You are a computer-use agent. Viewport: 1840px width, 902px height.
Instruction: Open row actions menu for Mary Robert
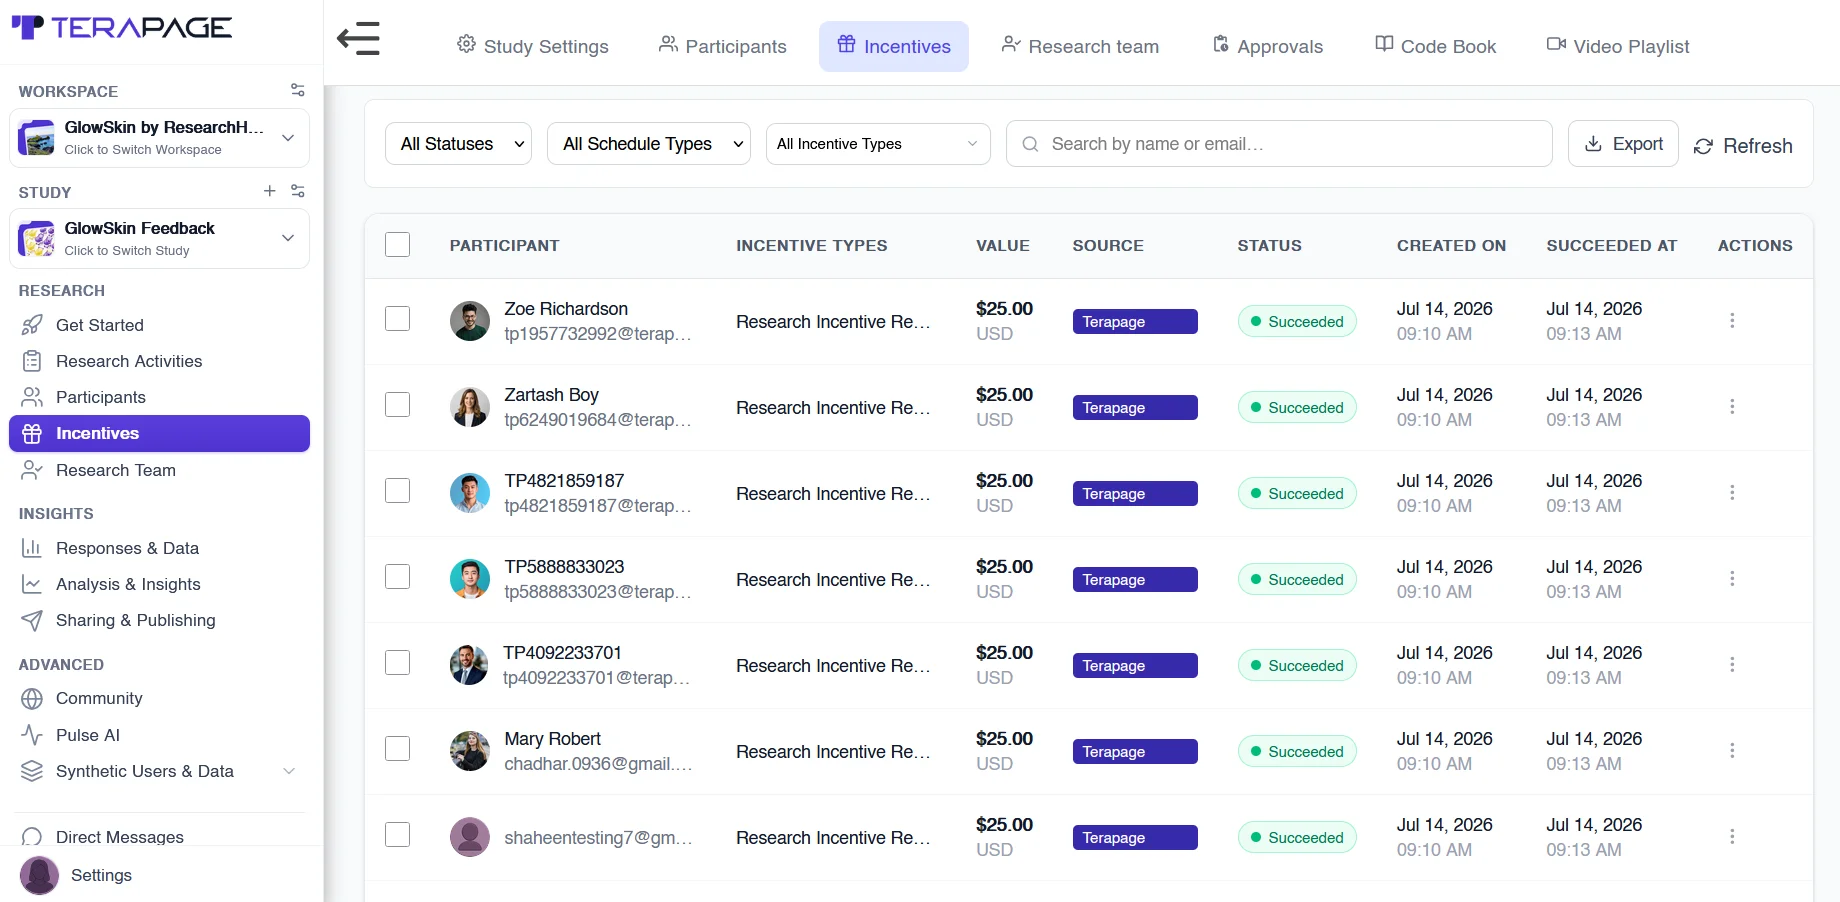pyautogui.click(x=1732, y=751)
